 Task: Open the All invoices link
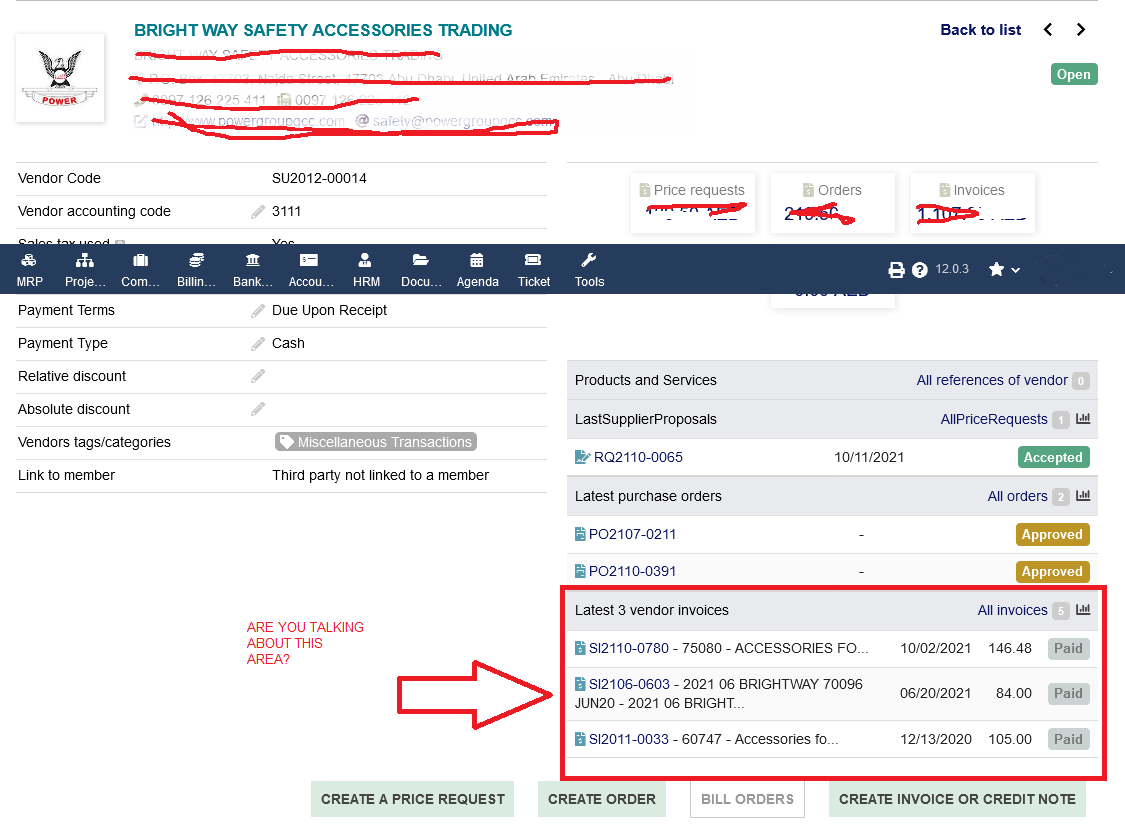(x=1012, y=610)
